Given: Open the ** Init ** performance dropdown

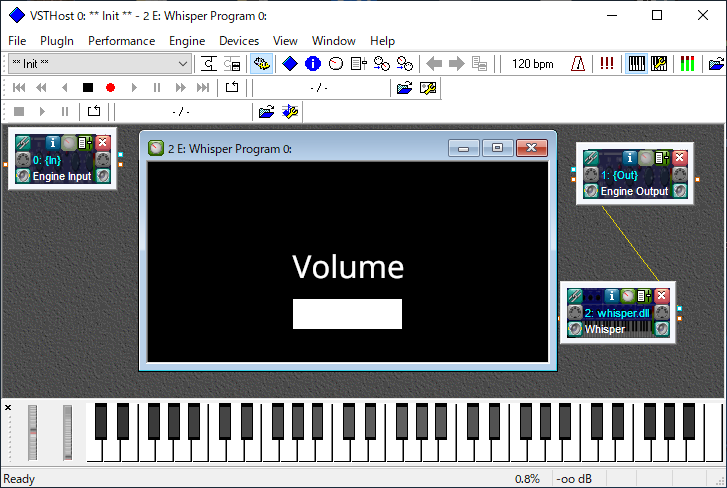Looking at the screenshot, I should [x=100, y=63].
